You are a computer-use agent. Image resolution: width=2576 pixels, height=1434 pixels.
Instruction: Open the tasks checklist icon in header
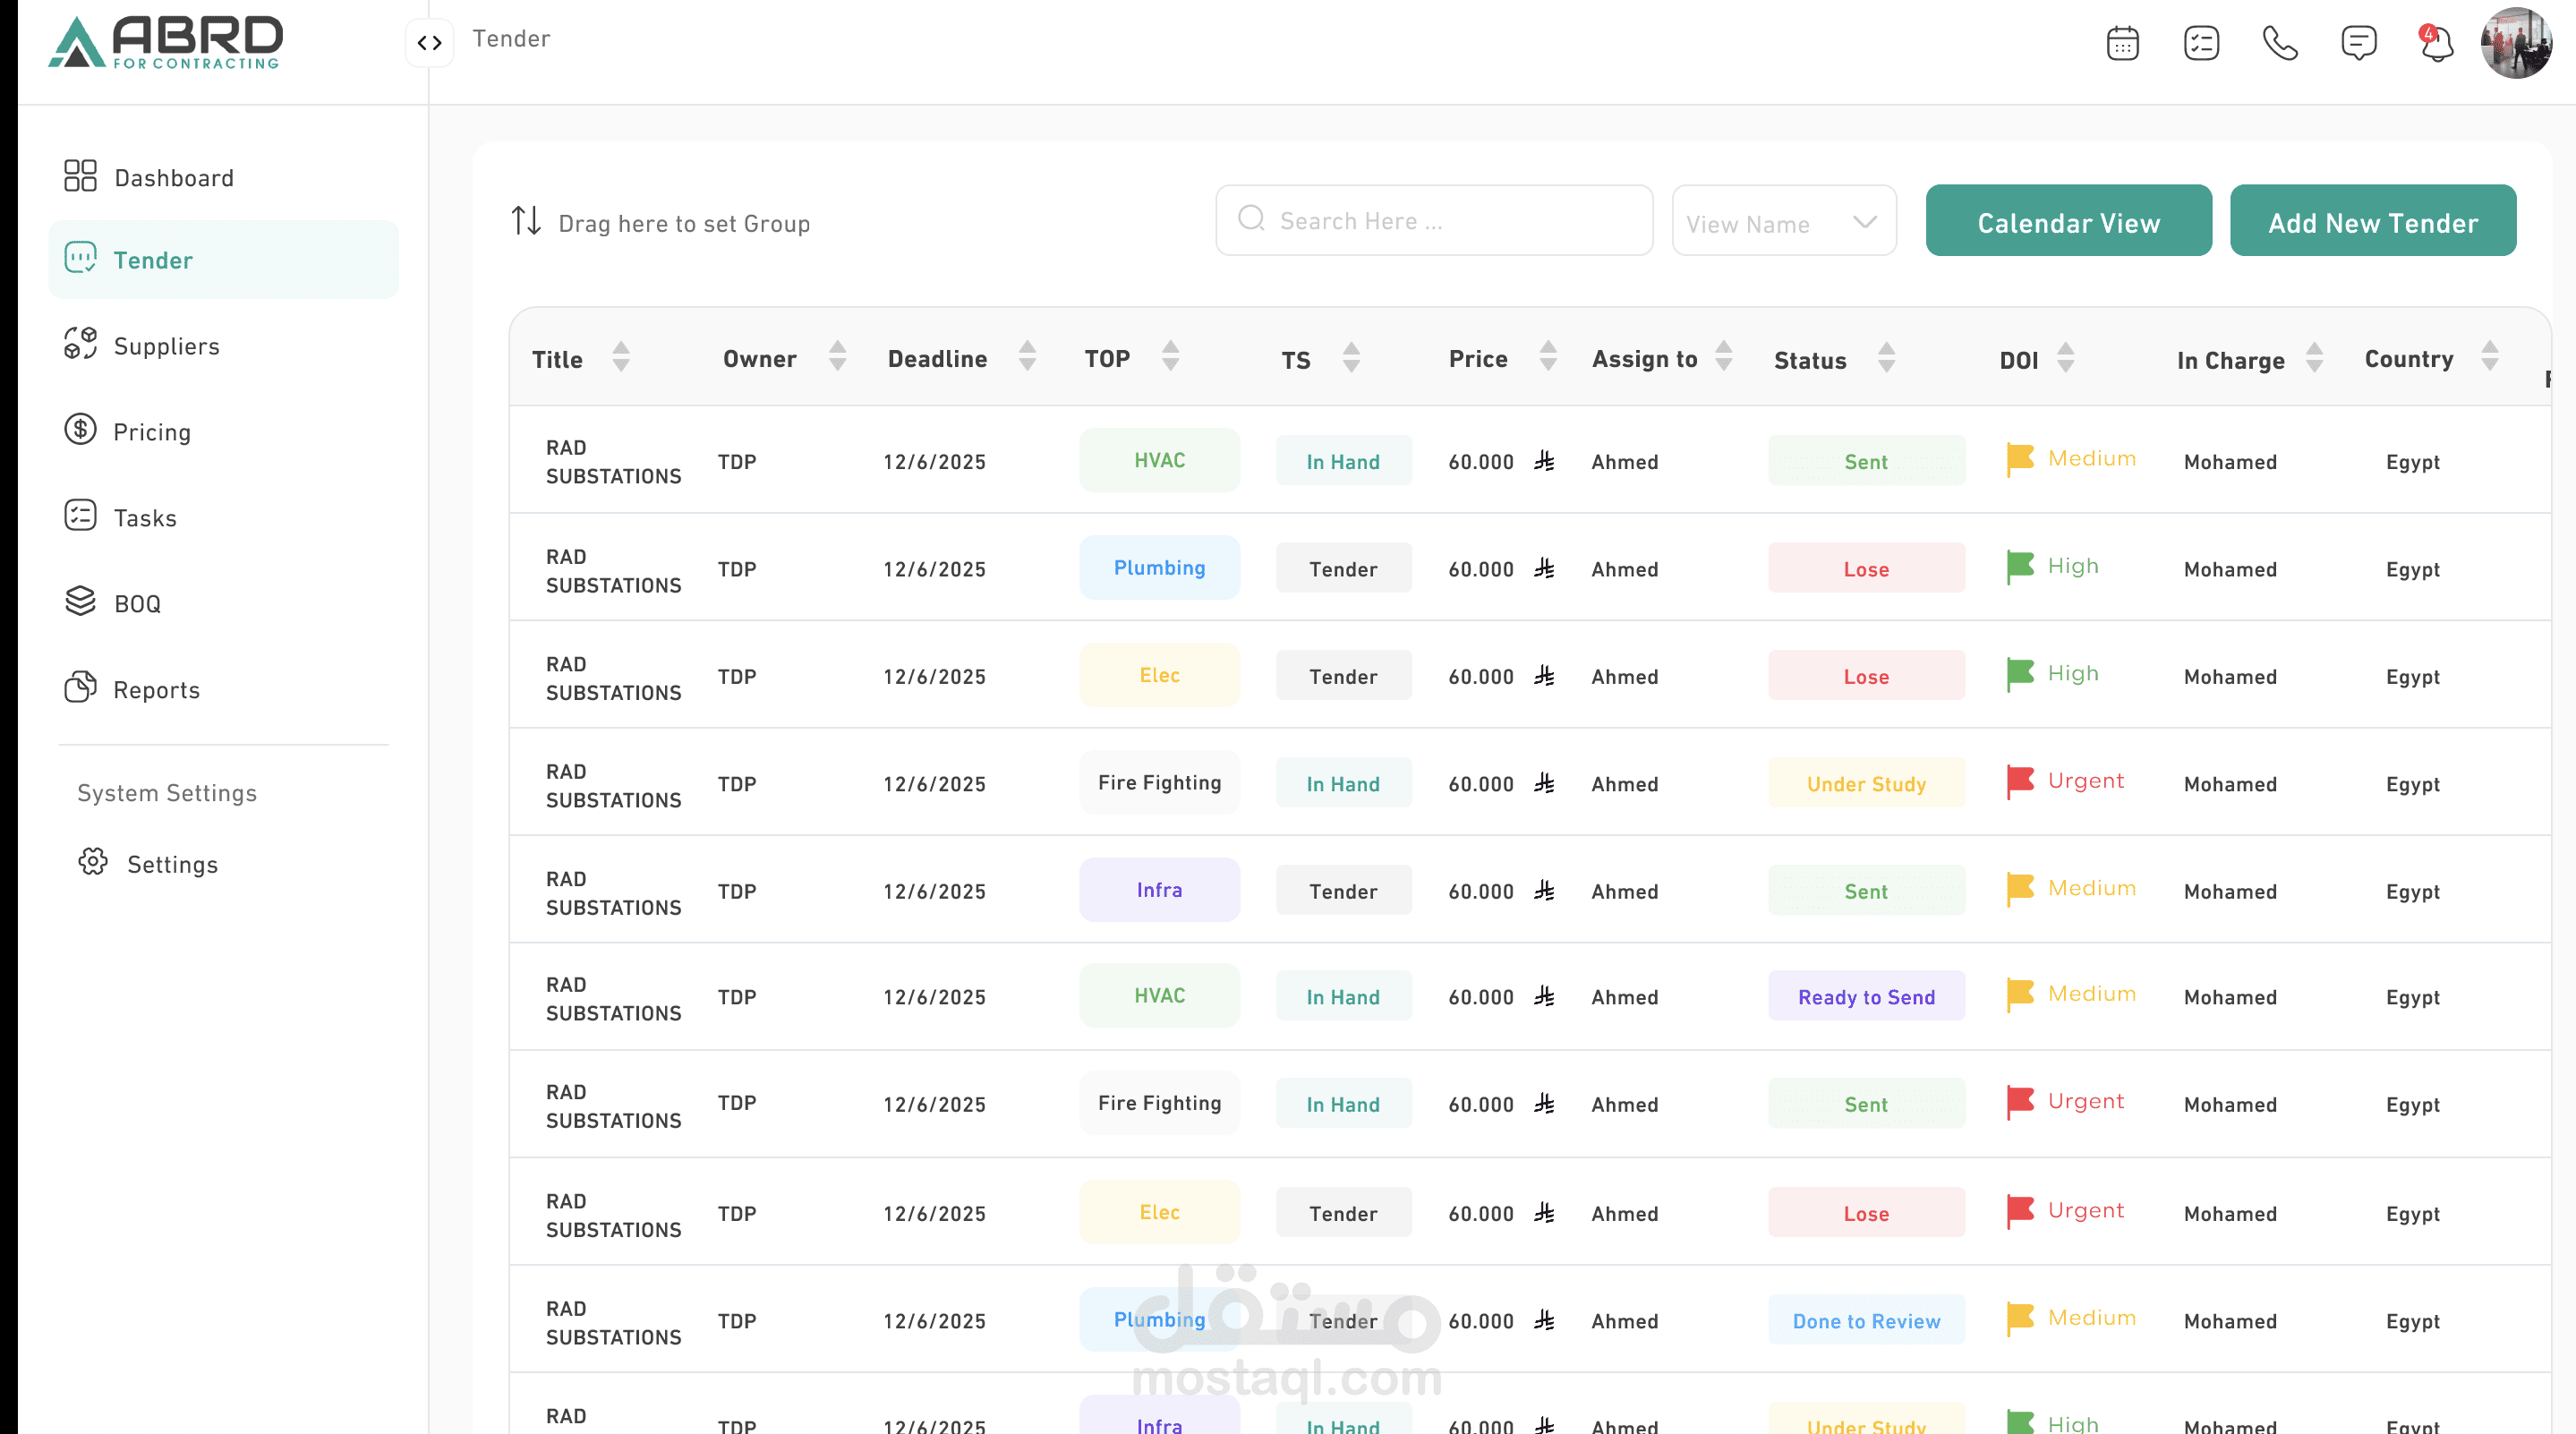point(2201,43)
